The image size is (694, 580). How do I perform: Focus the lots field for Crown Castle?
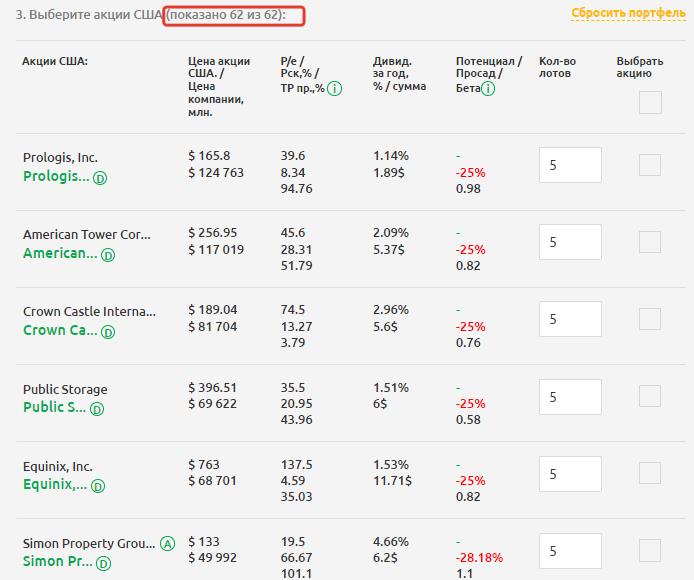pyautogui.click(x=570, y=320)
